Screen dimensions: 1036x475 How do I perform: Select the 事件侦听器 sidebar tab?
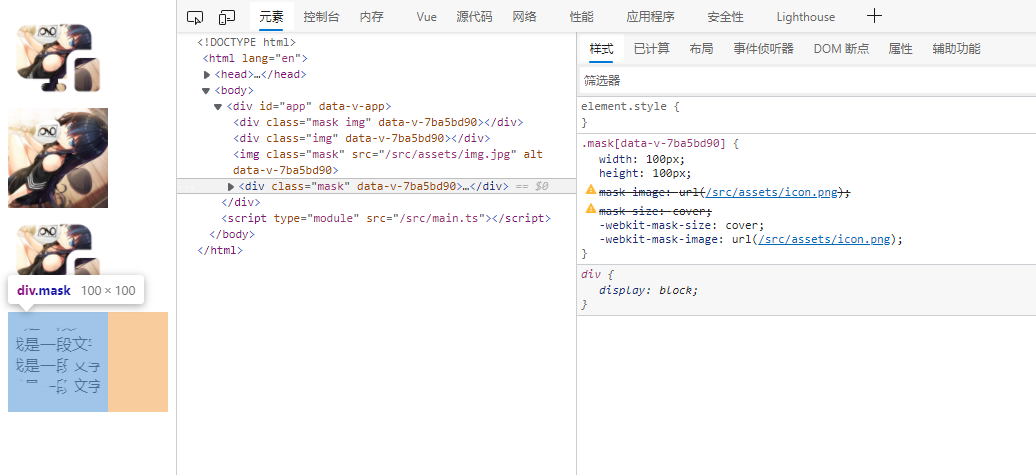point(763,49)
